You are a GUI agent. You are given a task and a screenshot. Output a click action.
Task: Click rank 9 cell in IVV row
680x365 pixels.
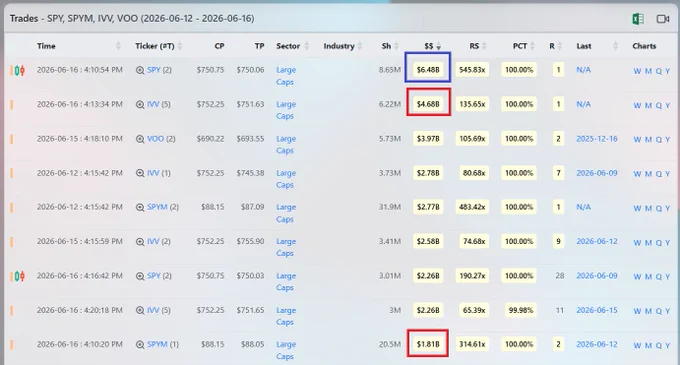pyautogui.click(x=559, y=241)
